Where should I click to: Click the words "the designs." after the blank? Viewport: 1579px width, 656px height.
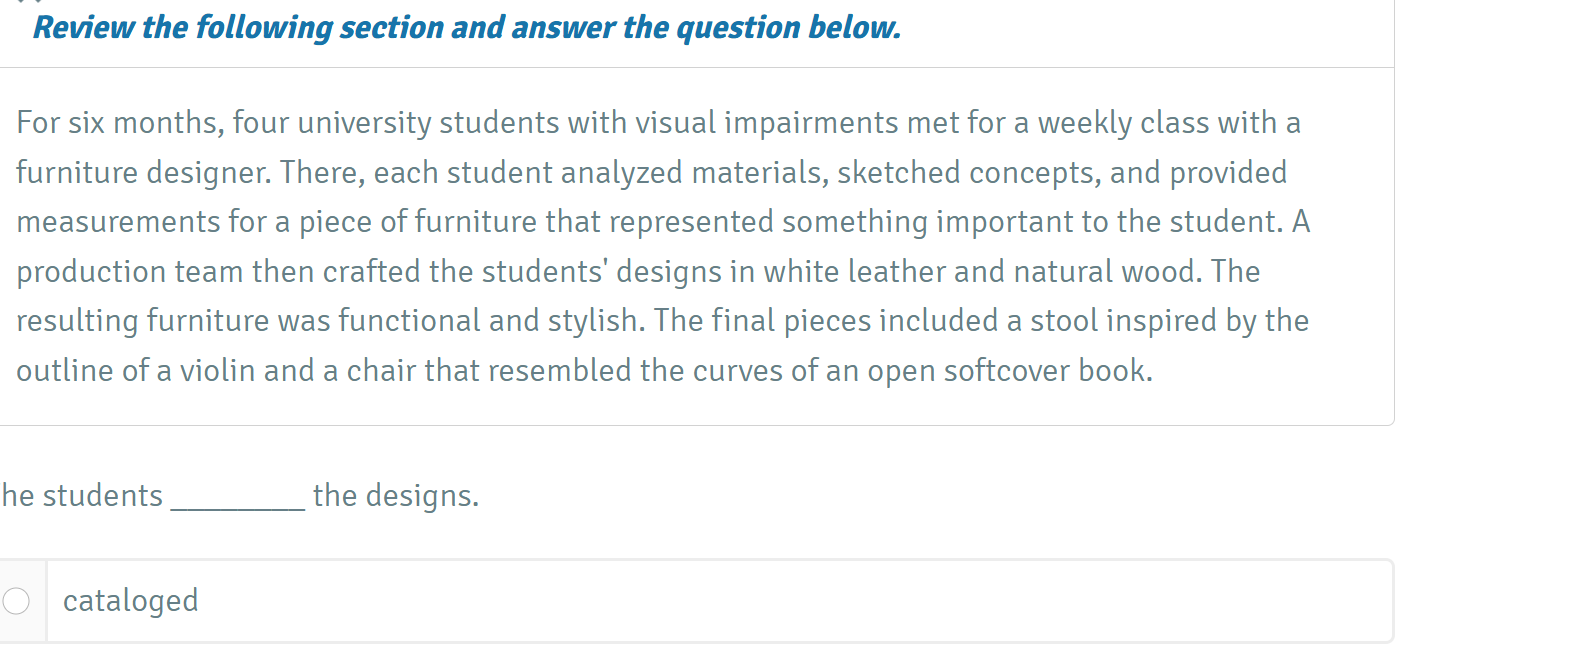coord(396,496)
